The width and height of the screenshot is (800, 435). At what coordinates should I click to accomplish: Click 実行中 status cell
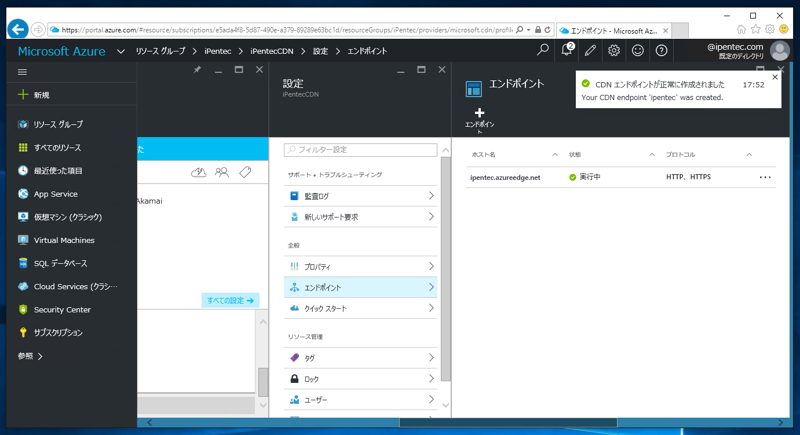point(585,177)
